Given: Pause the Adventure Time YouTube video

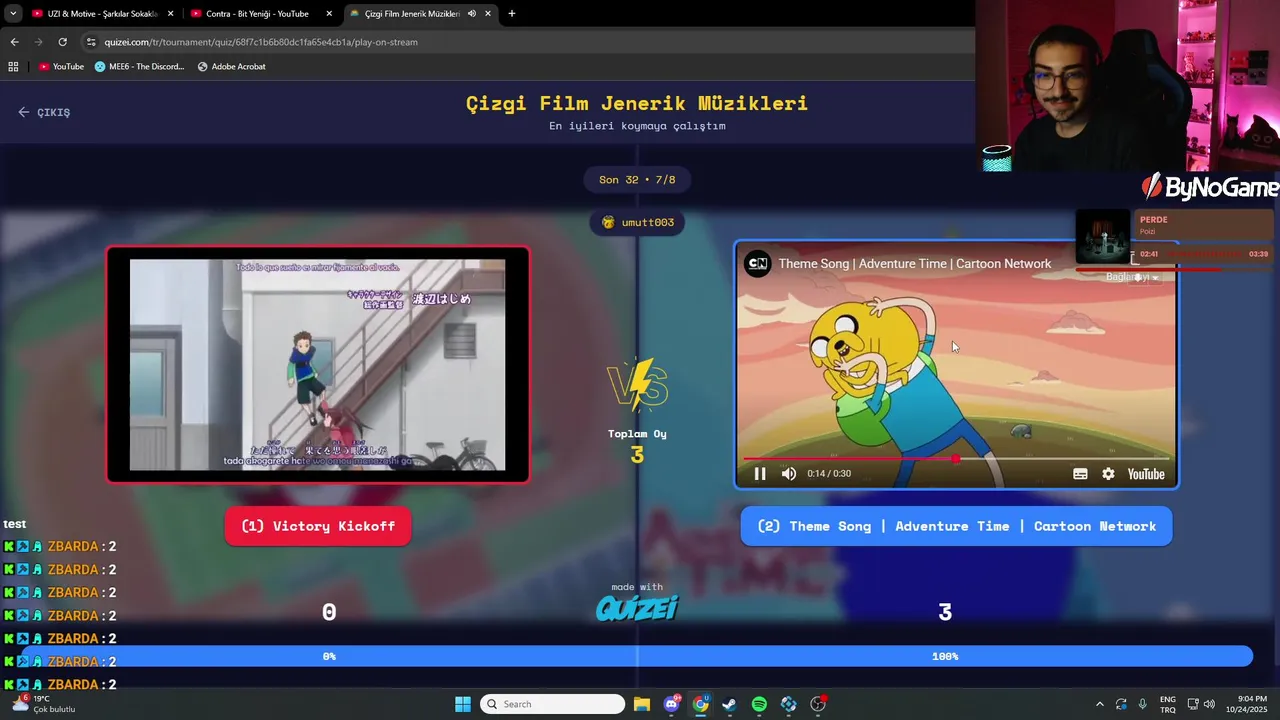Looking at the screenshot, I should coord(760,474).
